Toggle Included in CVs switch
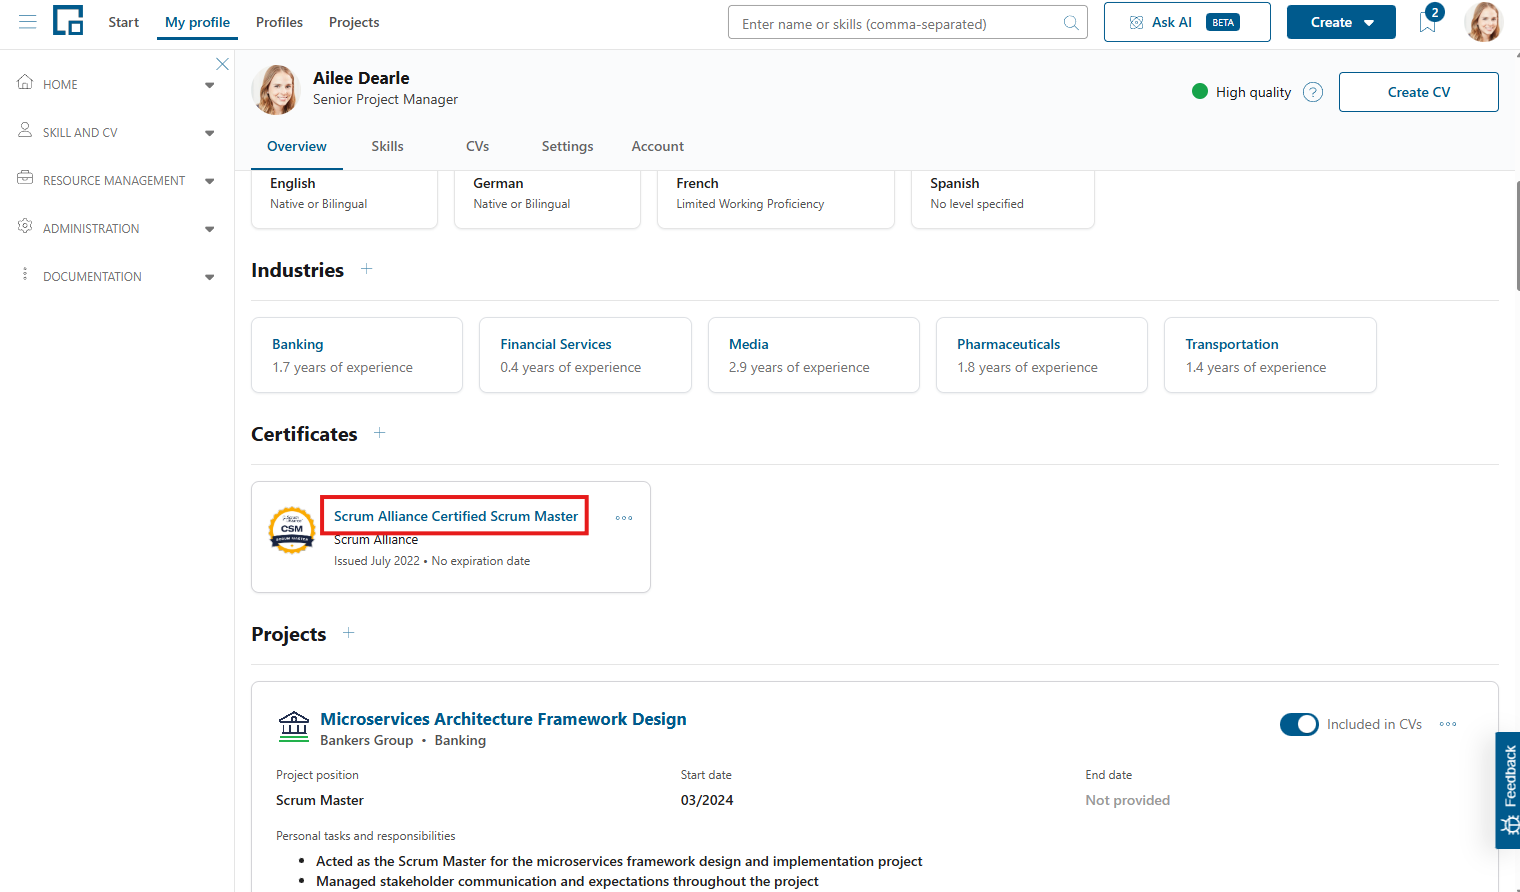This screenshot has width=1520, height=892. [1299, 724]
